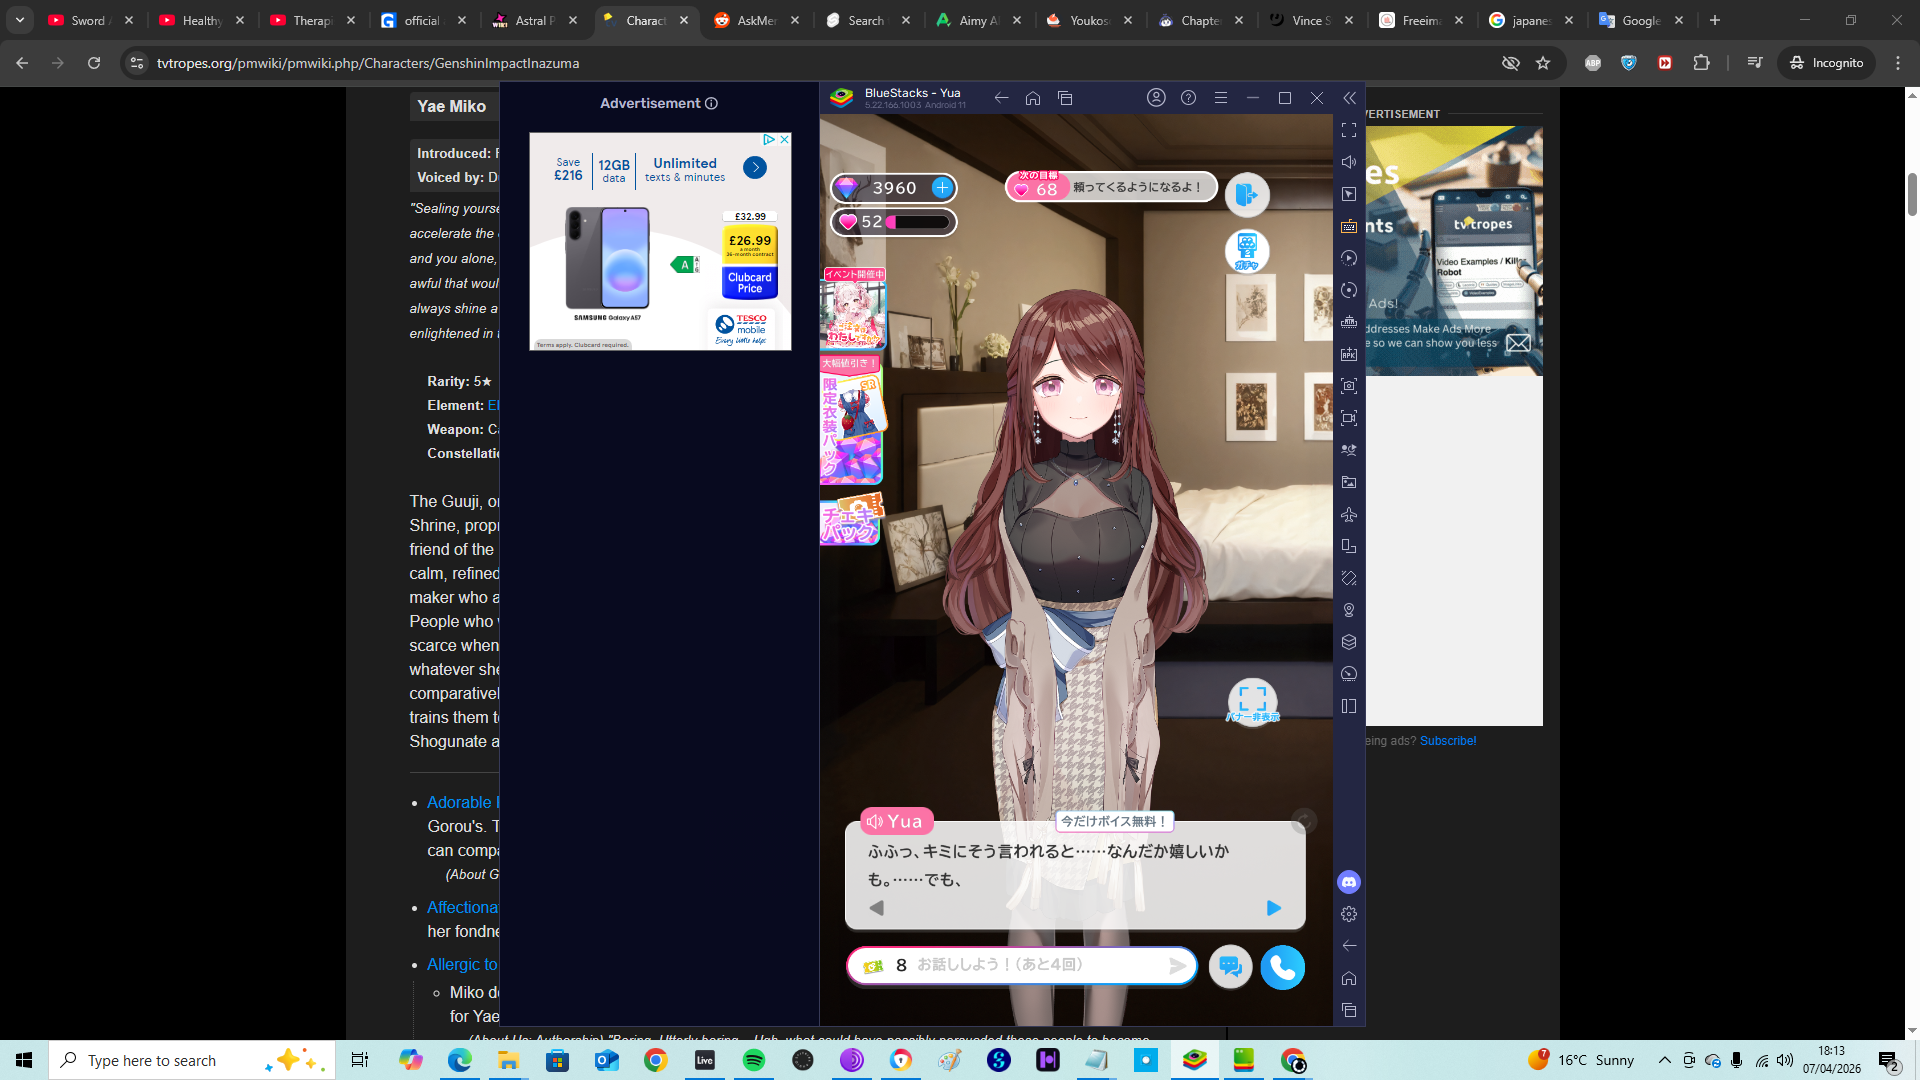Click the chat message input field
The width and height of the screenshot is (1920, 1080).
pos(1022,966)
